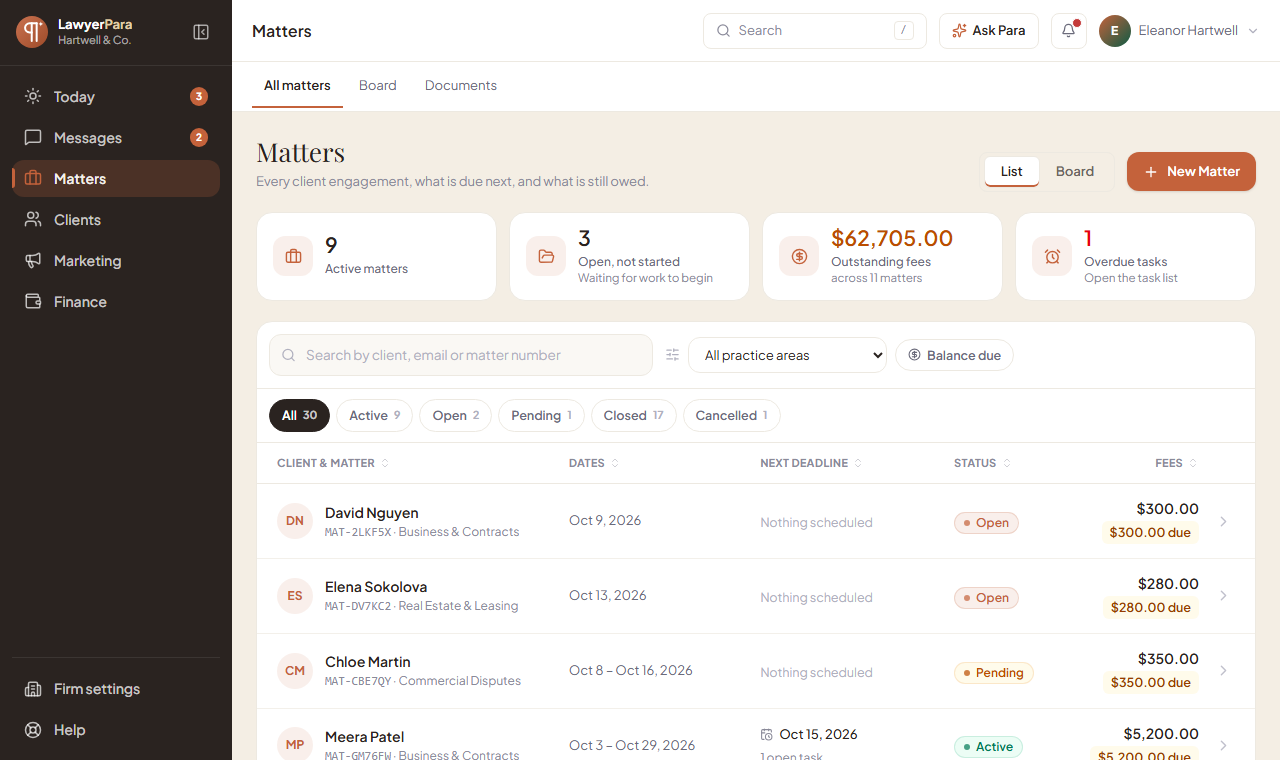Open the All practice areas dropdown
Image resolution: width=1280 pixels, height=760 pixels.
(x=787, y=355)
